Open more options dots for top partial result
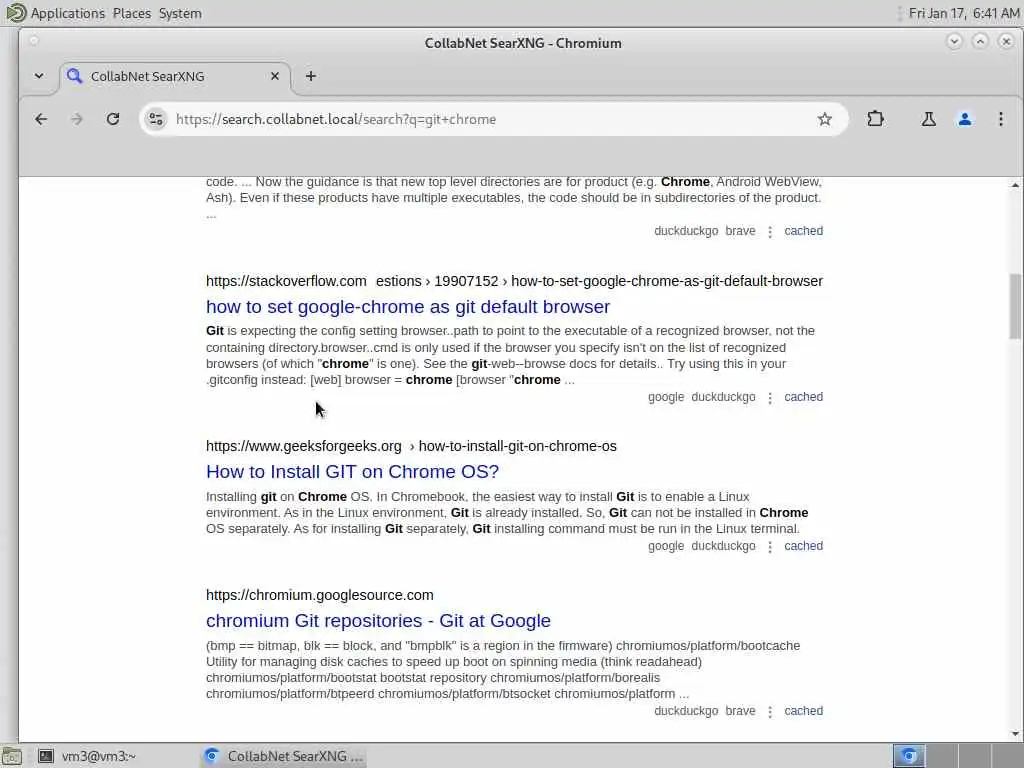 coord(770,231)
